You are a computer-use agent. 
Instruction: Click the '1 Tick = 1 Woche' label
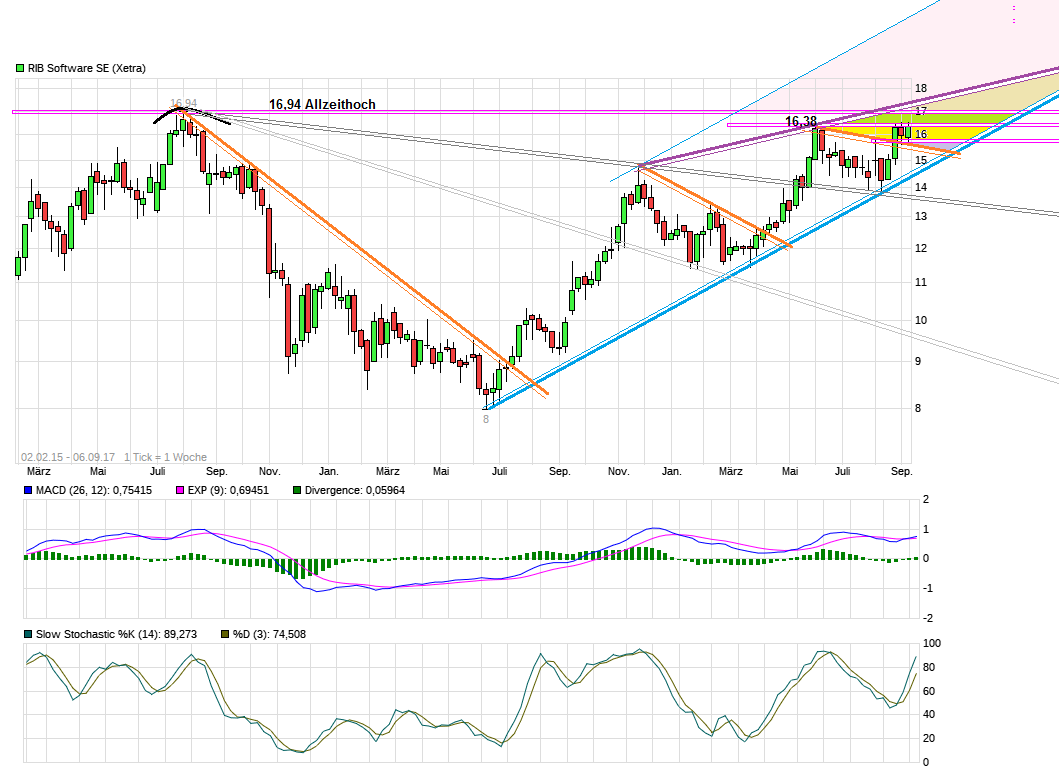pos(165,457)
